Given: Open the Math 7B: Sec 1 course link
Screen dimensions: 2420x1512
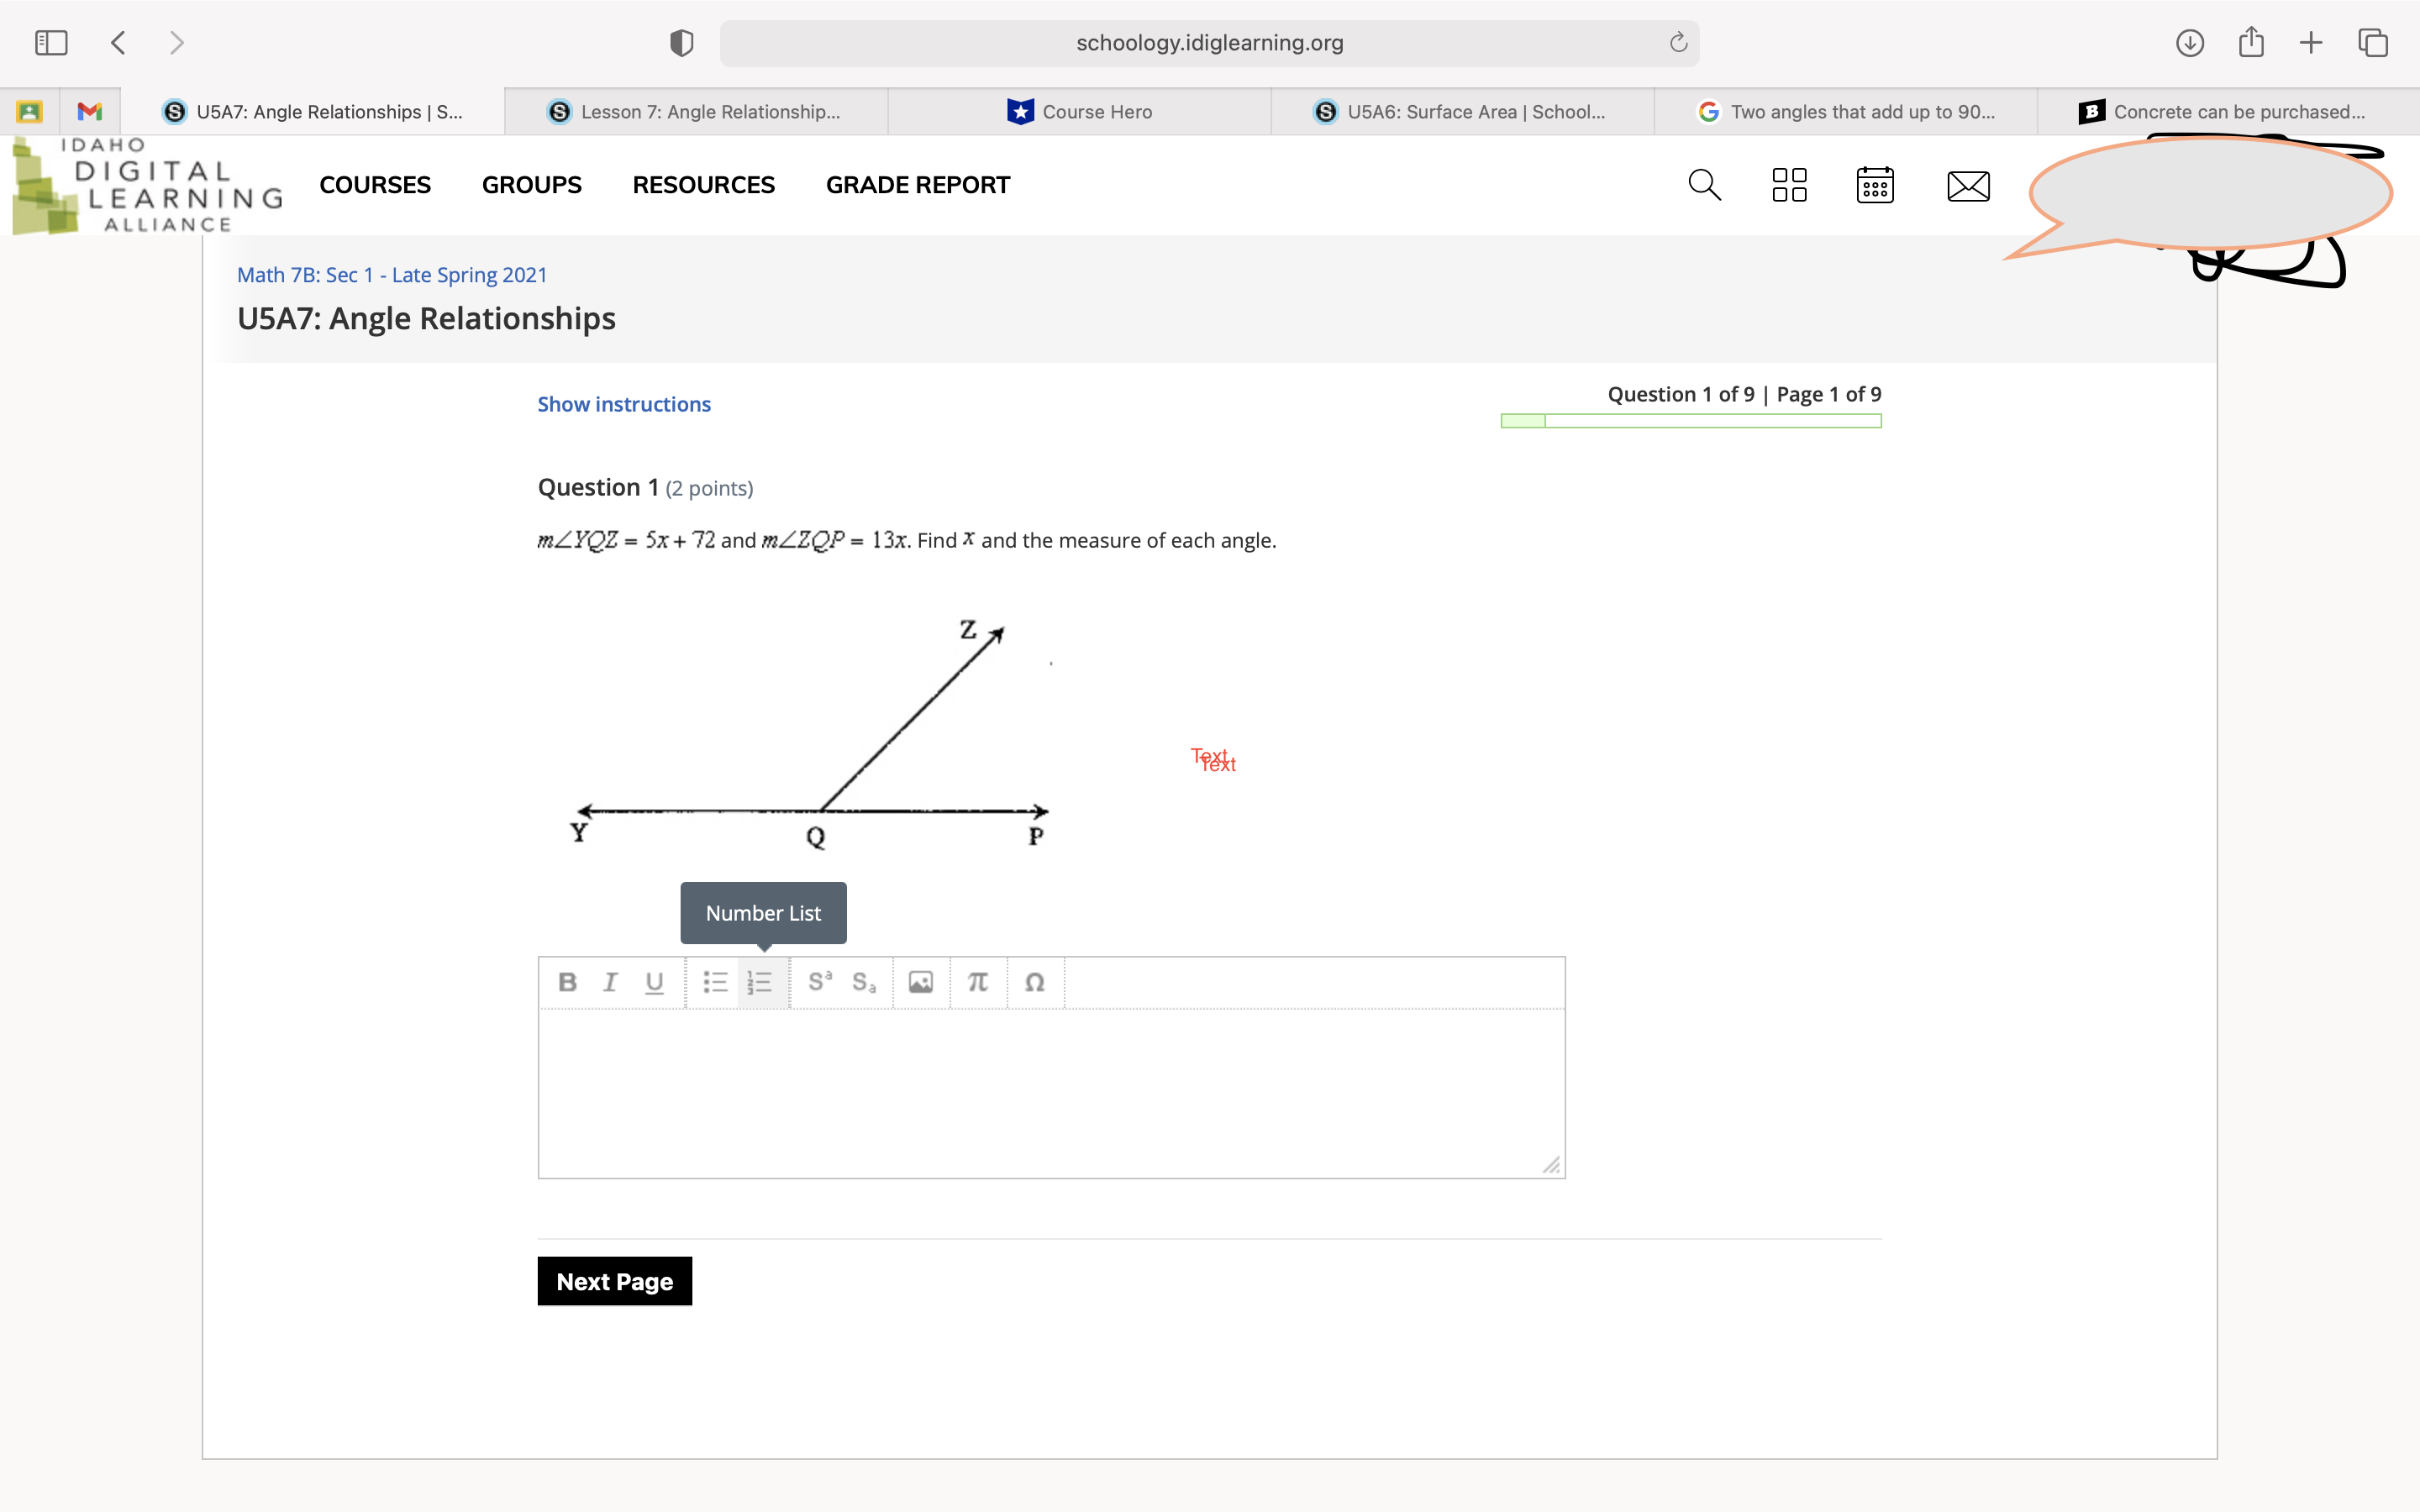Looking at the screenshot, I should 391,275.
